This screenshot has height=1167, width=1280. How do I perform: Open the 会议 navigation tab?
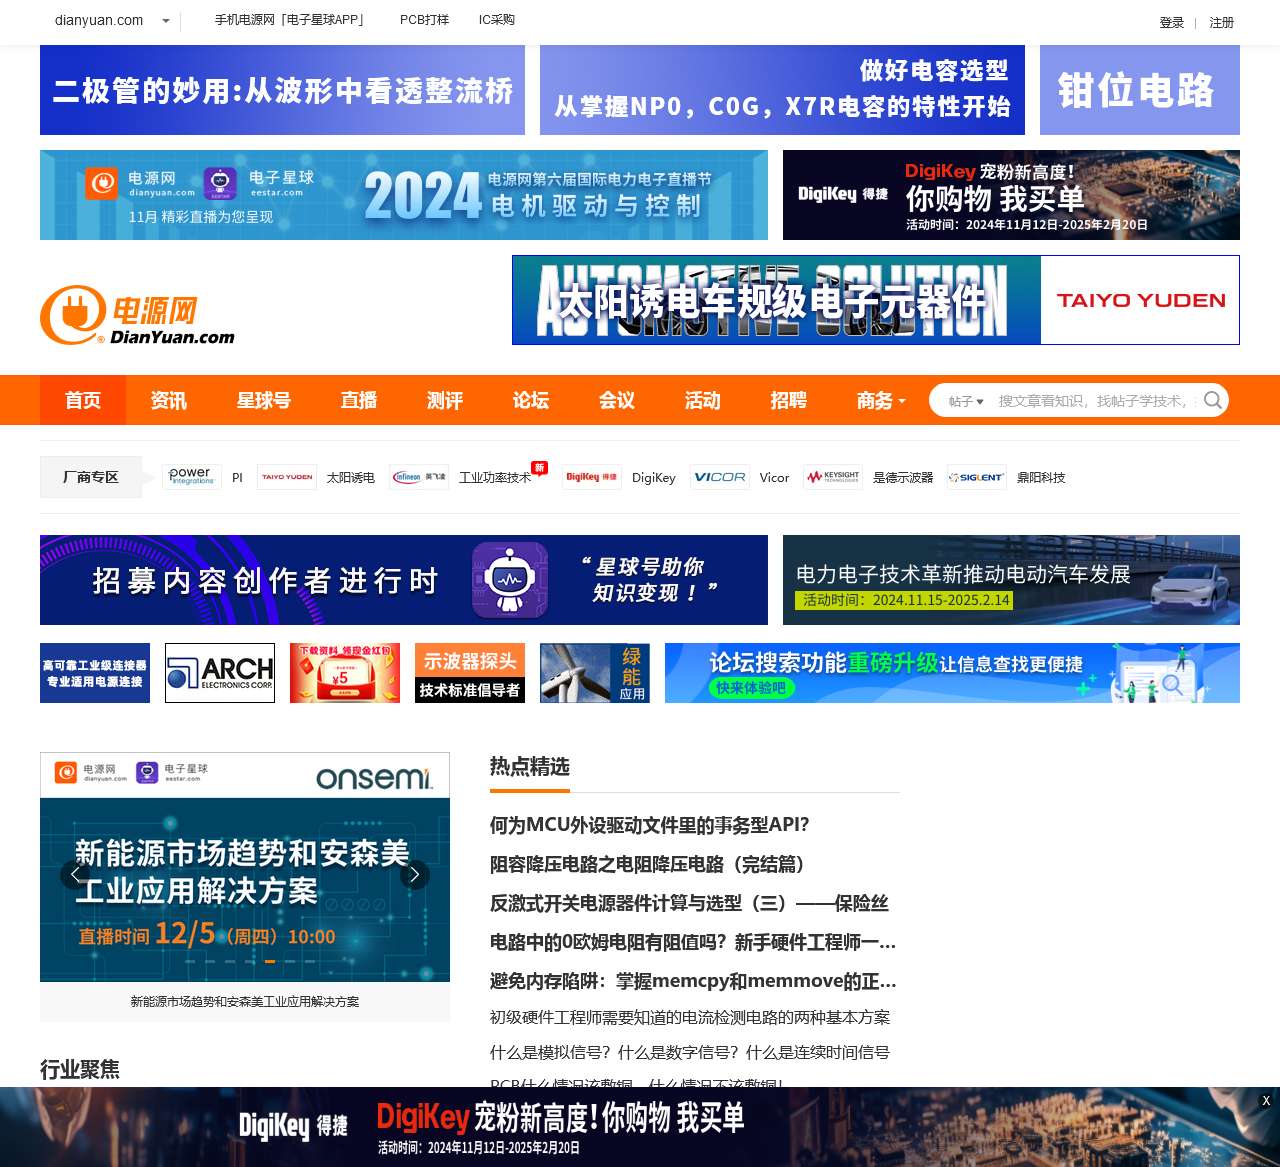tap(617, 400)
